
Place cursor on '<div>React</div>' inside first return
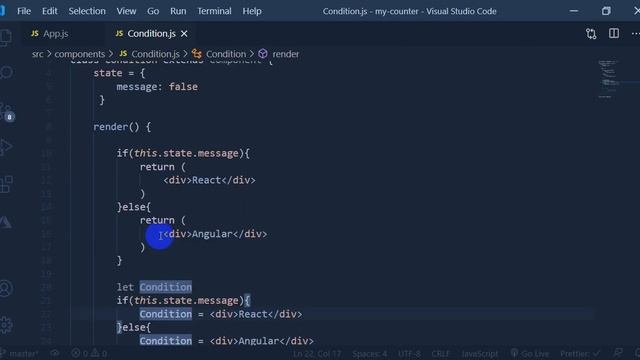tap(209, 180)
